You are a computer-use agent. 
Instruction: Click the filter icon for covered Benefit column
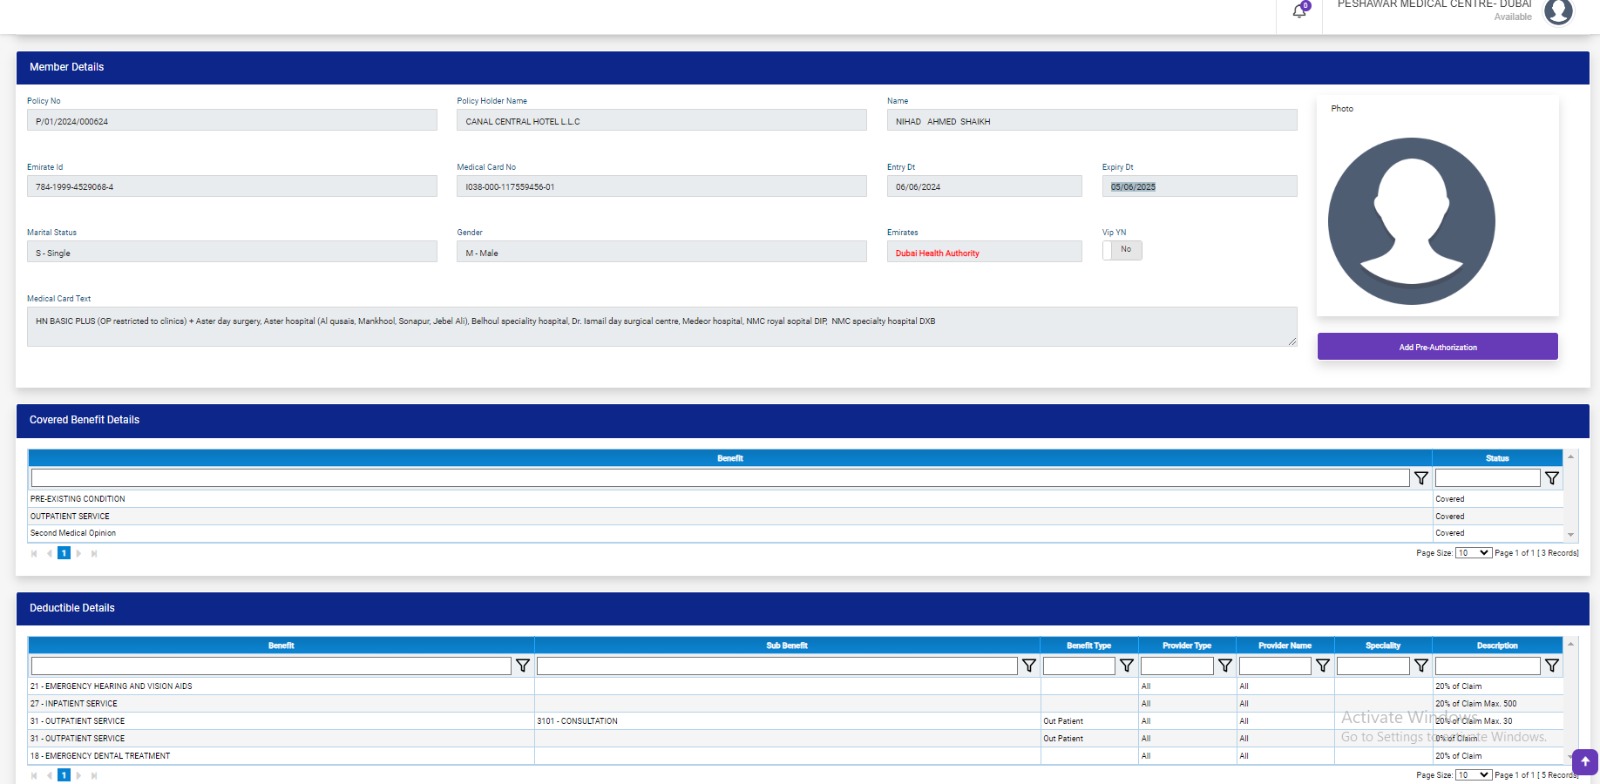pos(1421,478)
